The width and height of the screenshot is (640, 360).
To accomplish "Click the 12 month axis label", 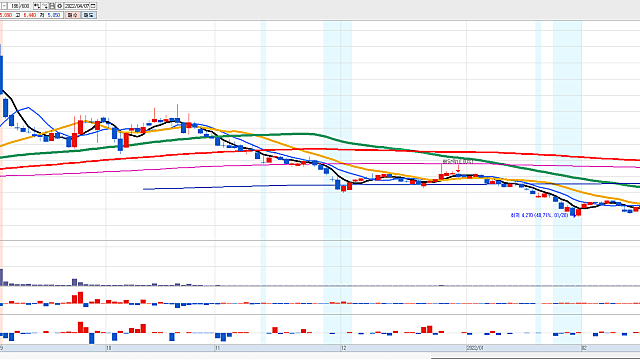I will click(x=344, y=348).
